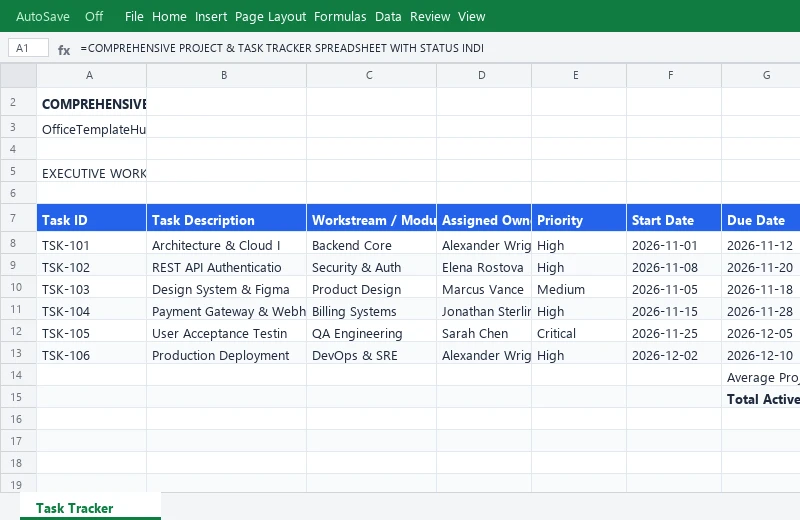Select the Billing Systems cell
The width and height of the screenshot is (800, 520).
pyautogui.click(x=371, y=309)
